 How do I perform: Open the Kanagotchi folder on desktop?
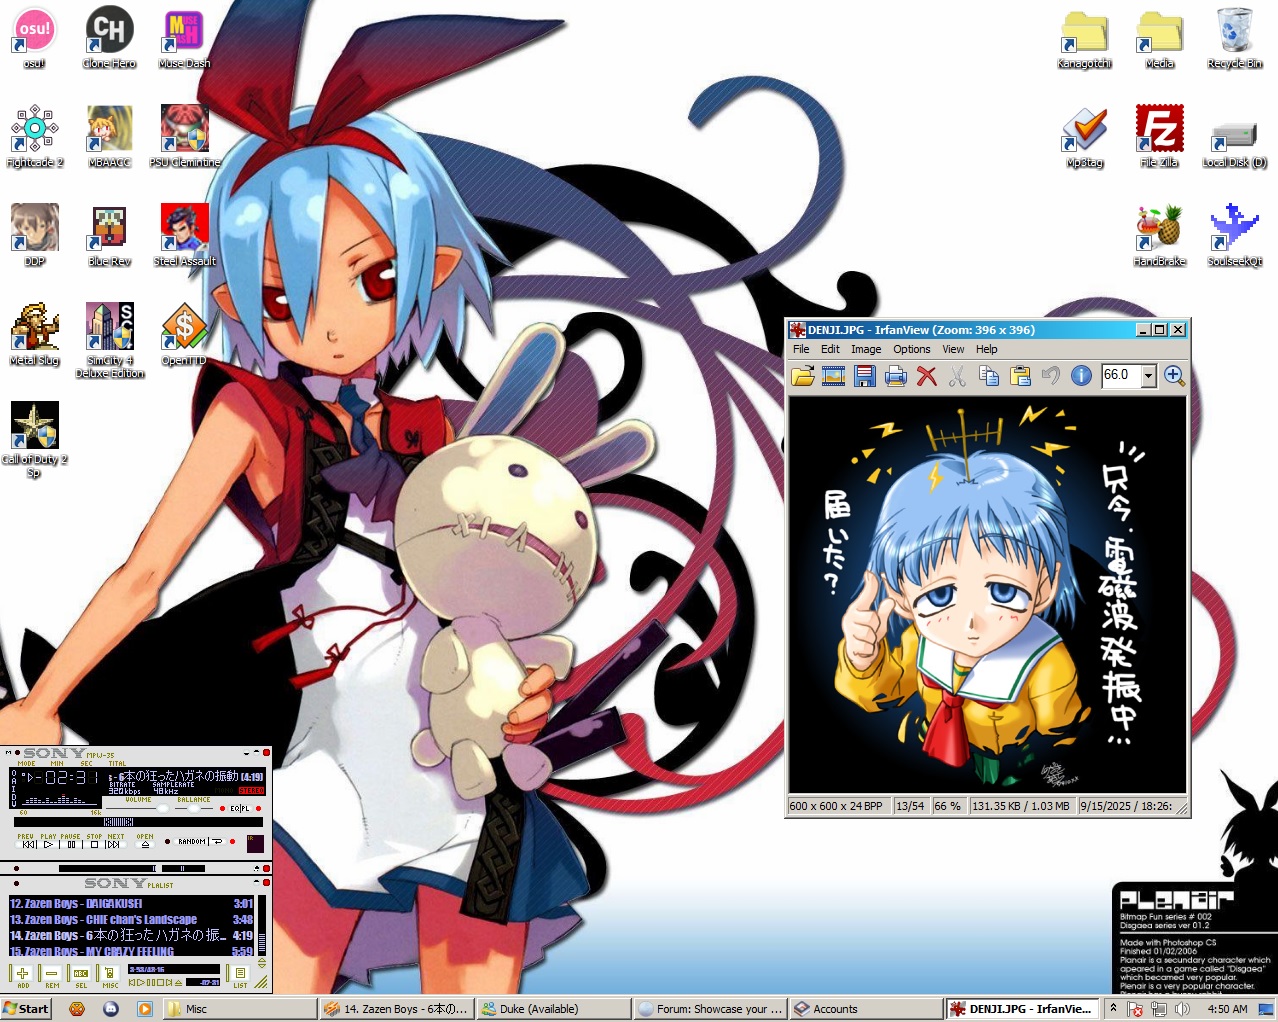click(x=1084, y=37)
